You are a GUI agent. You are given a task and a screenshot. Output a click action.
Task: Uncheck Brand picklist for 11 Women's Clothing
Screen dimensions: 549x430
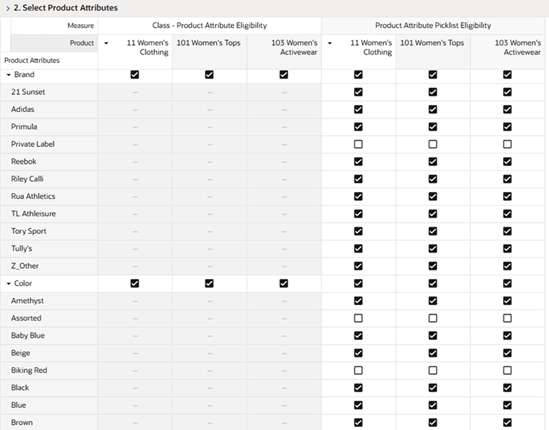pos(358,75)
